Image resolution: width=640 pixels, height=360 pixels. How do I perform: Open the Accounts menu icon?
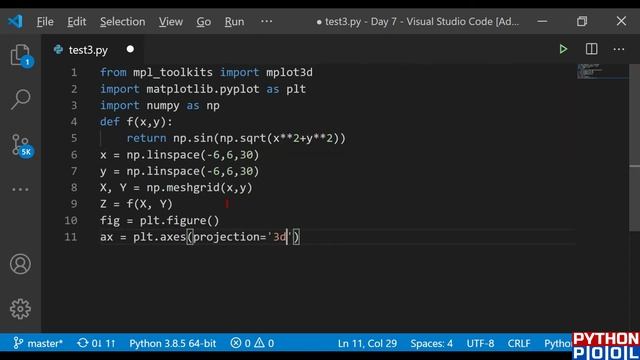pos(20,264)
